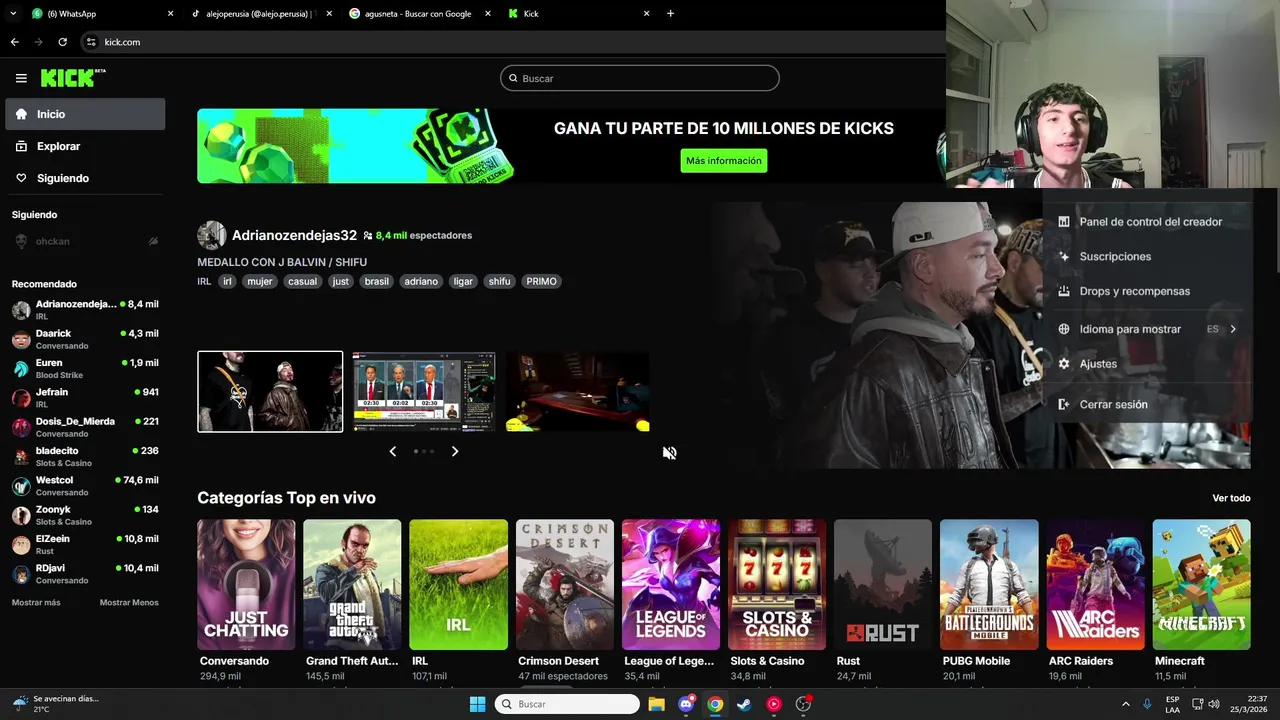Click the Cerrar sesión exit icon
1280x720 pixels.
[x=1064, y=405]
